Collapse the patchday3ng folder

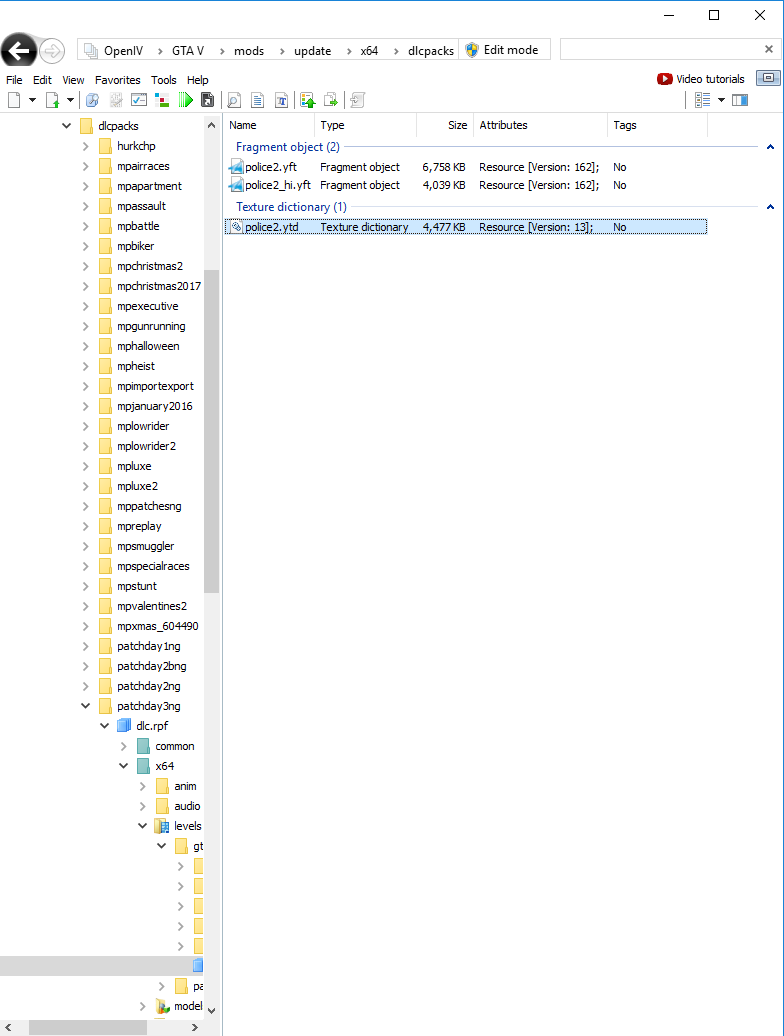85,706
